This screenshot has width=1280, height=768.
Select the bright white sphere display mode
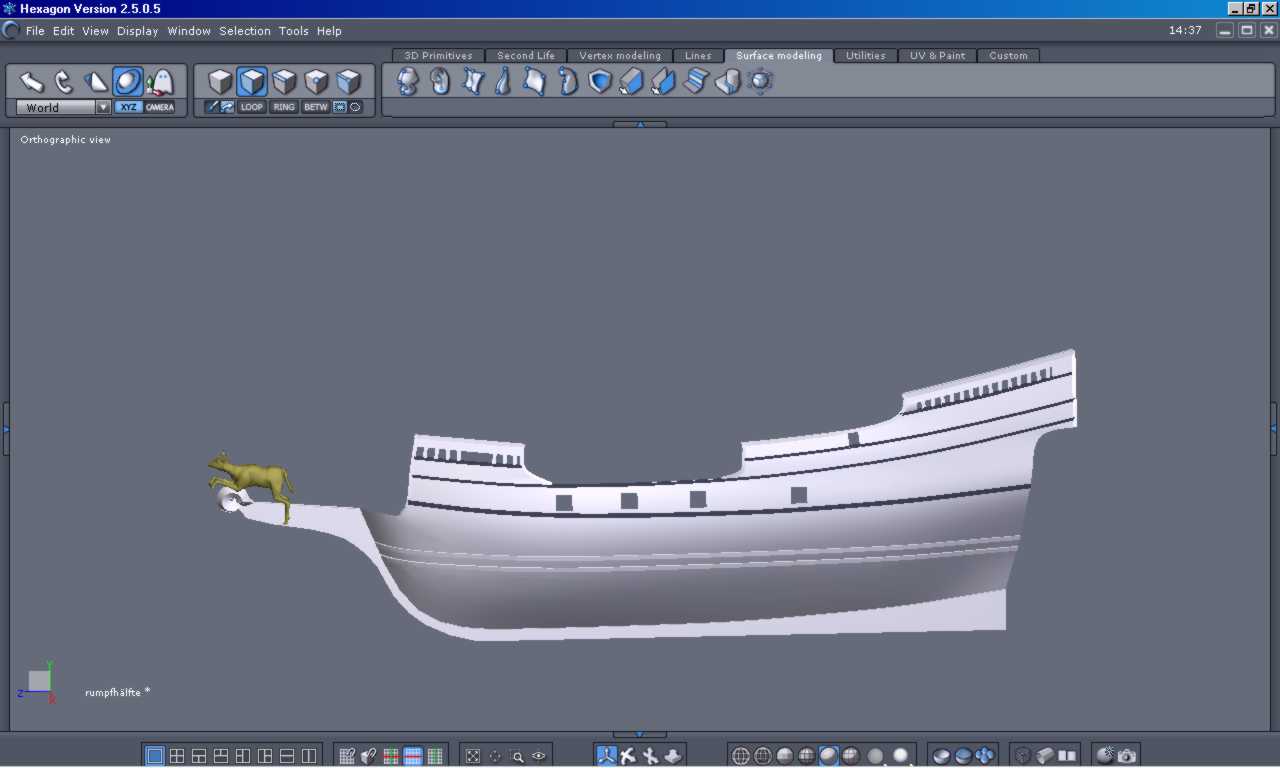tap(901, 756)
